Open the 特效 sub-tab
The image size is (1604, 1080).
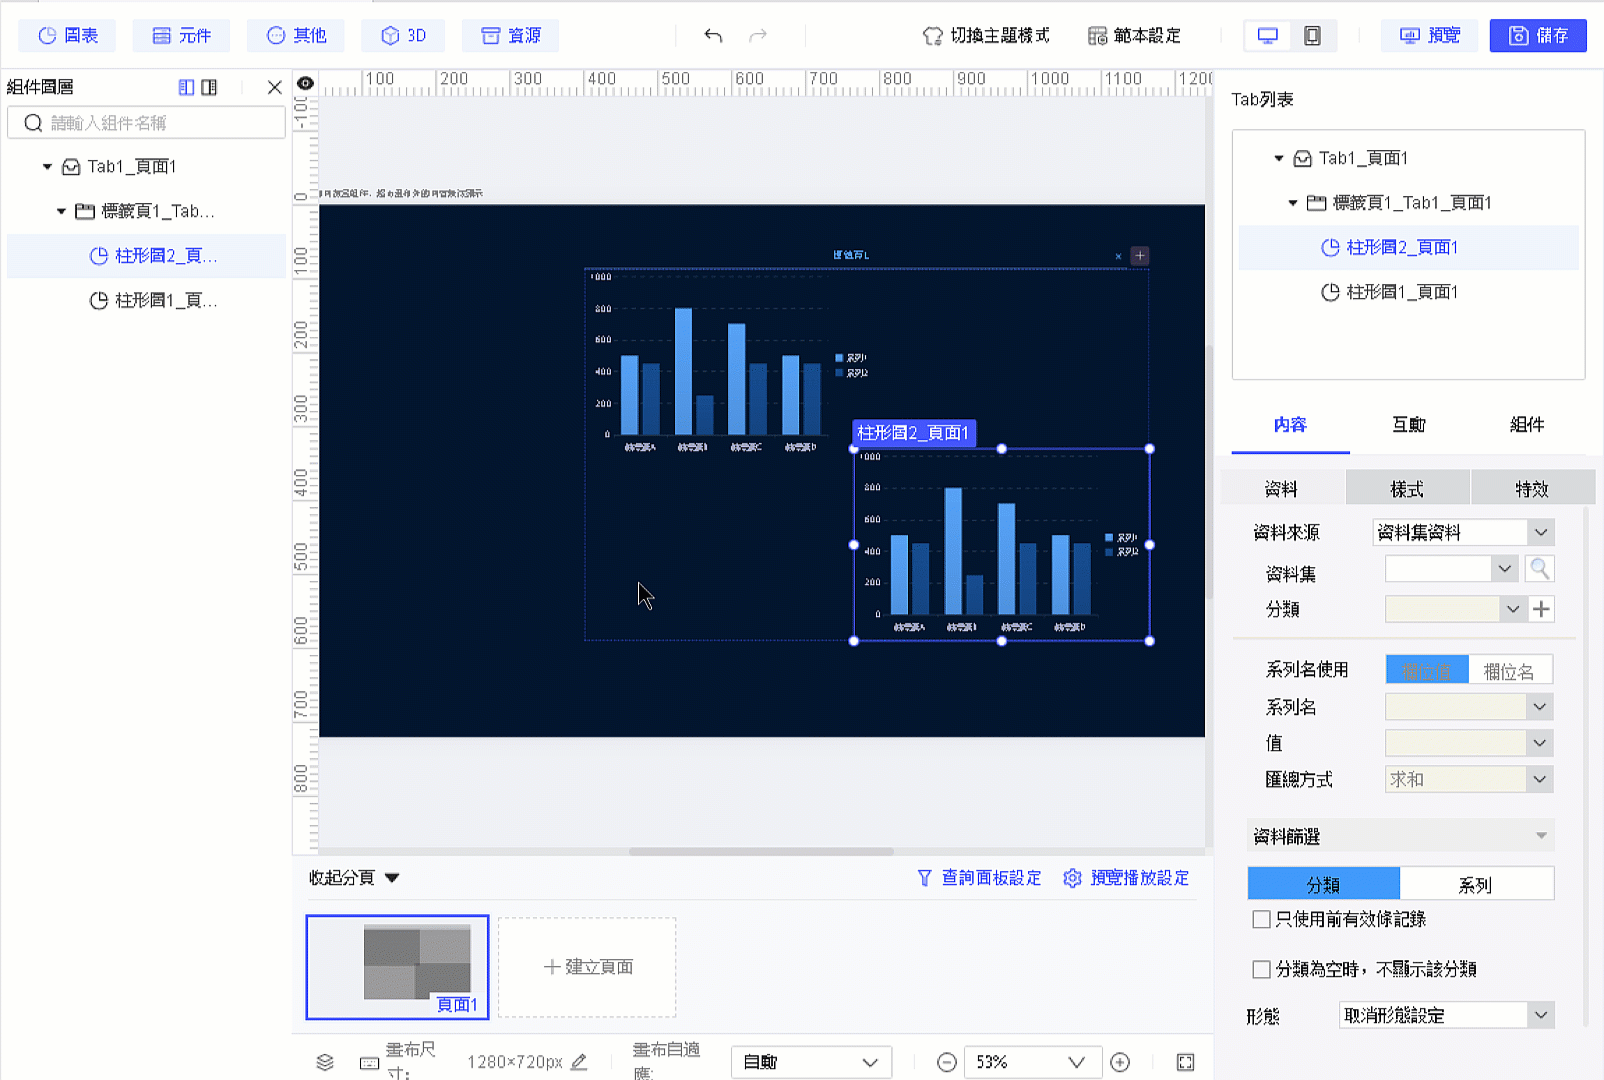(1533, 489)
